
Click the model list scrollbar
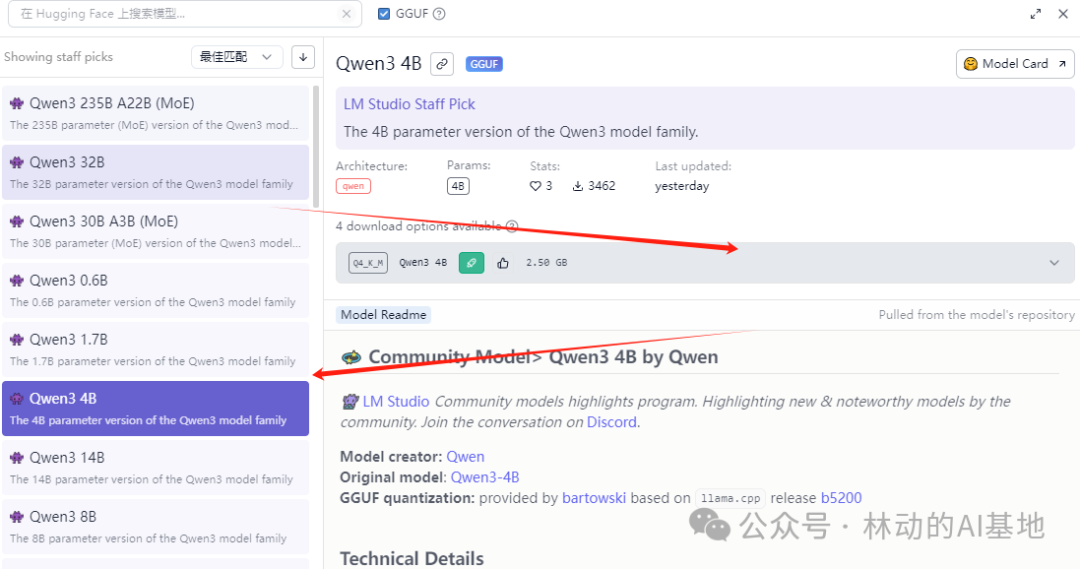(x=316, y=146)
